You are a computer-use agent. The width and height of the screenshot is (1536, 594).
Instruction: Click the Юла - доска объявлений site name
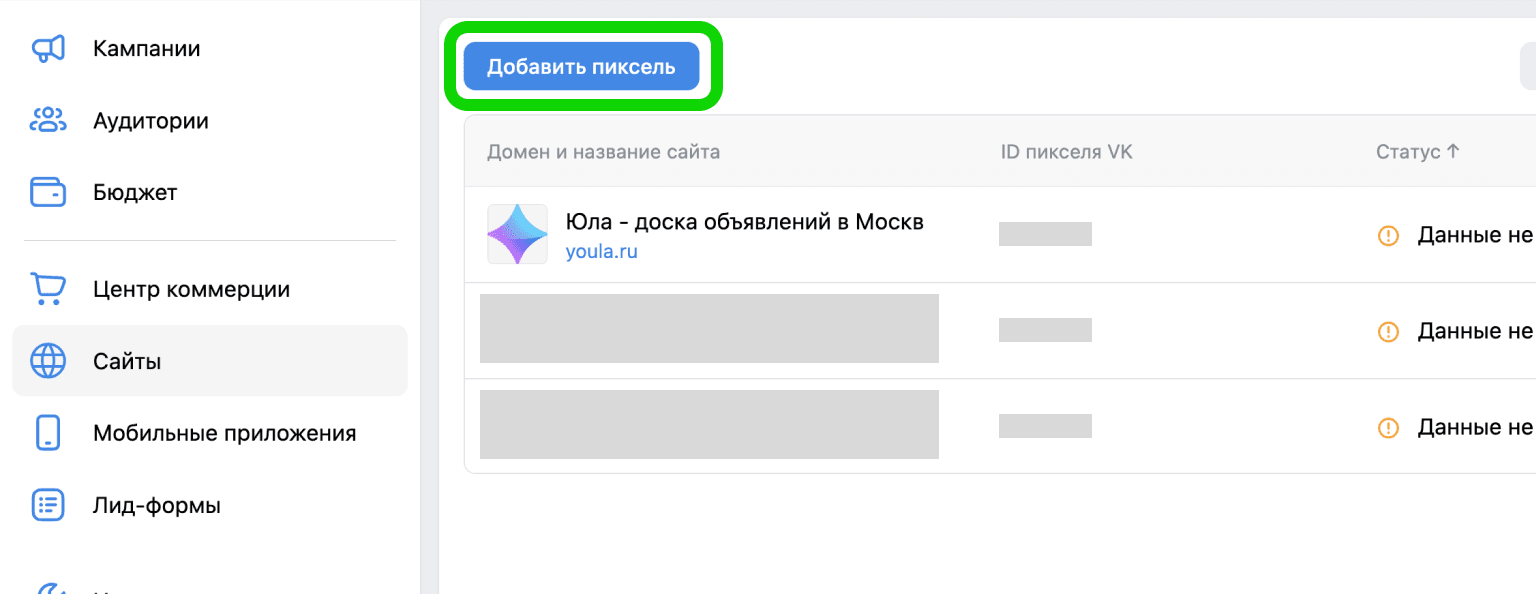pos(744,221)
